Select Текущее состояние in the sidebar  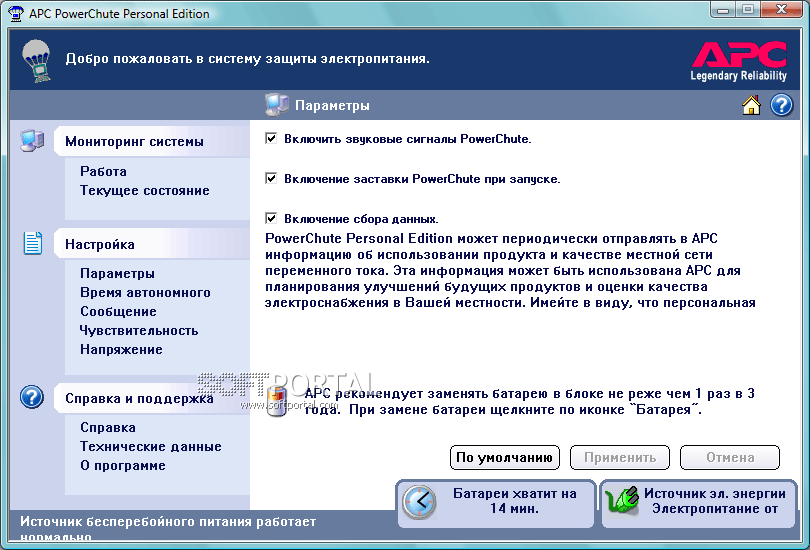point(145,190)
